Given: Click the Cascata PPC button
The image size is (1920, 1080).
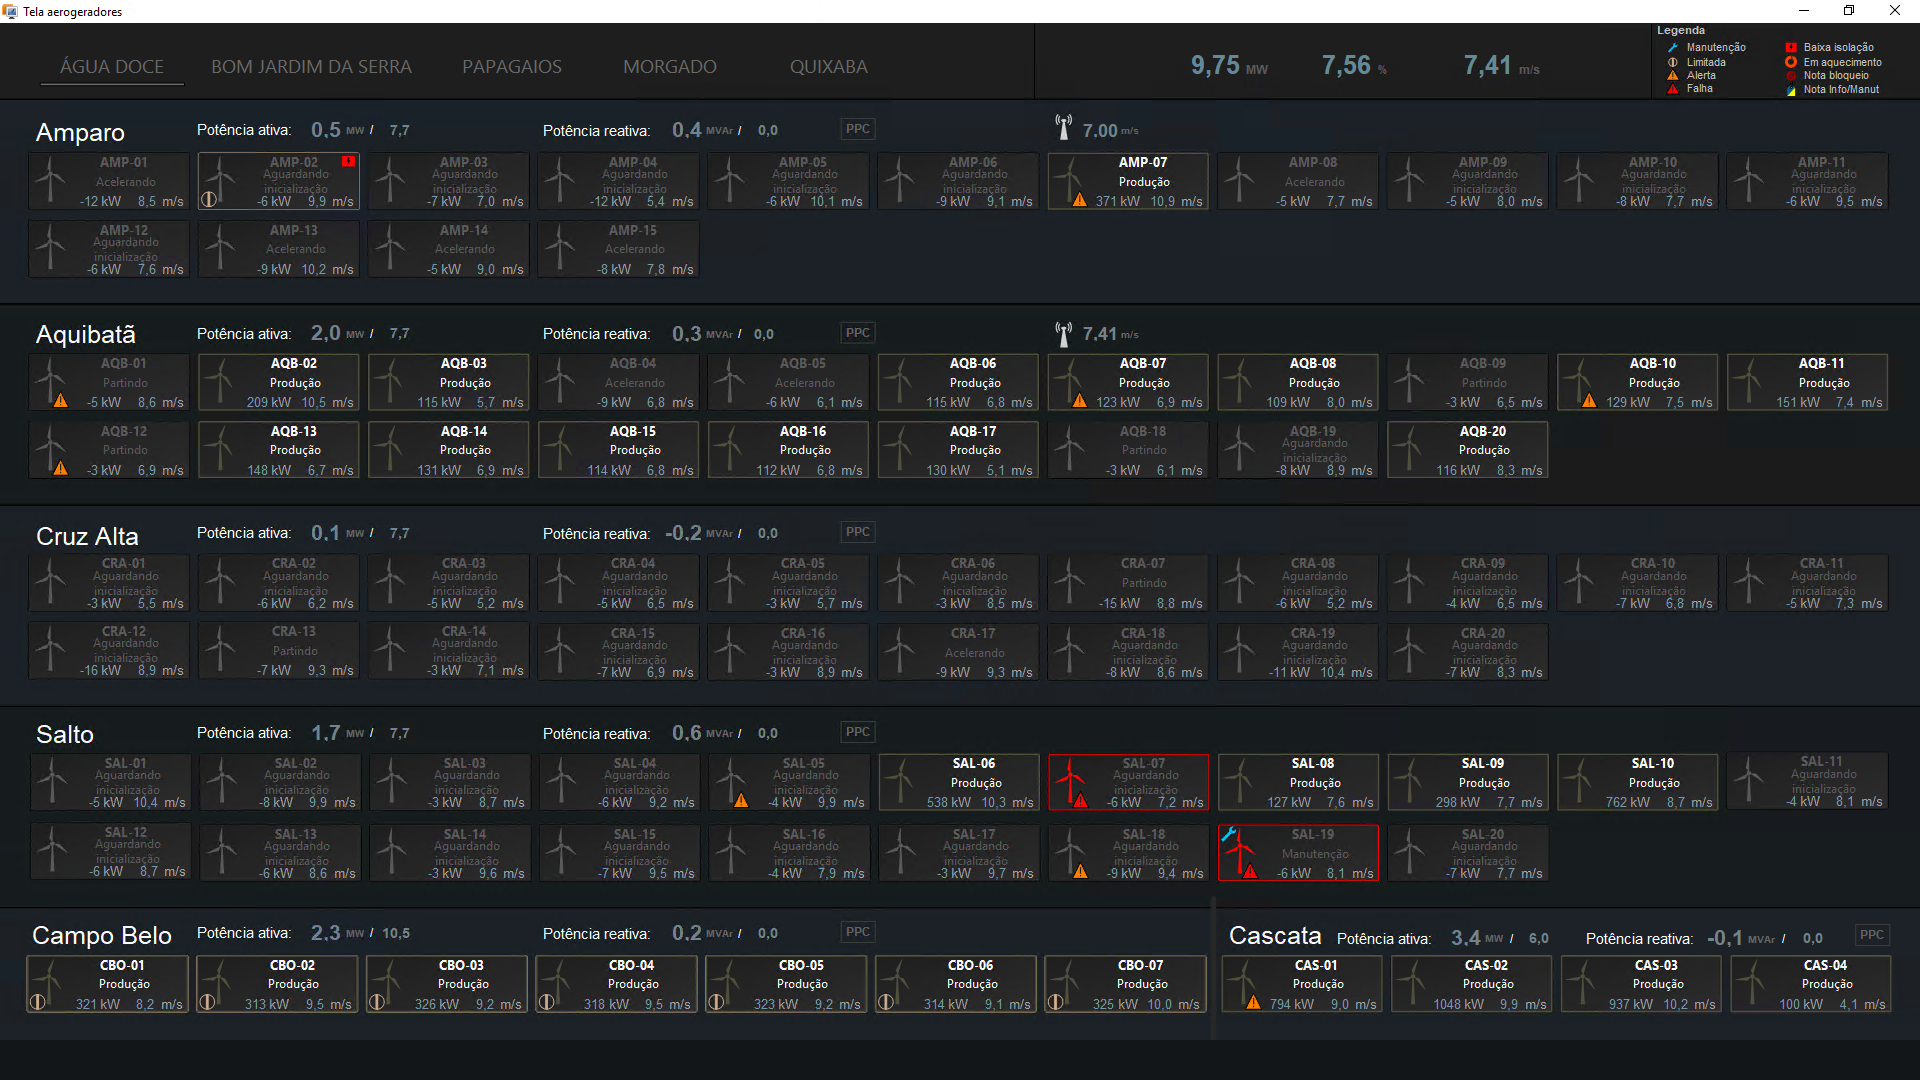Looking at the screenshot, I should pos(1872,936).
